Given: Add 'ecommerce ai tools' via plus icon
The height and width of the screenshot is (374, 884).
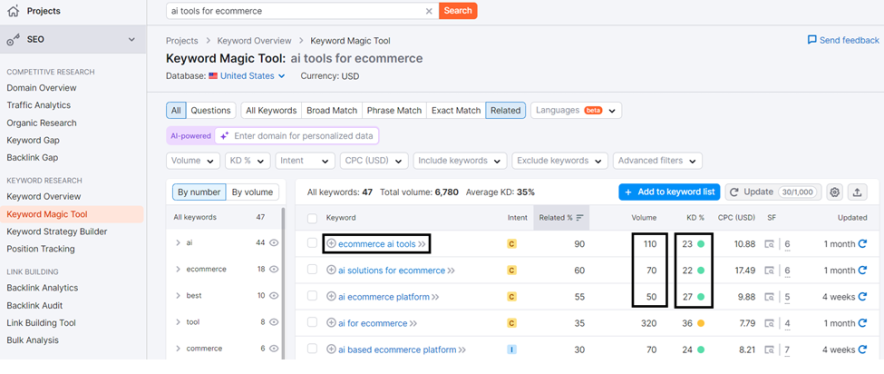Looking at the screenshot, I should tap(332, 244).
